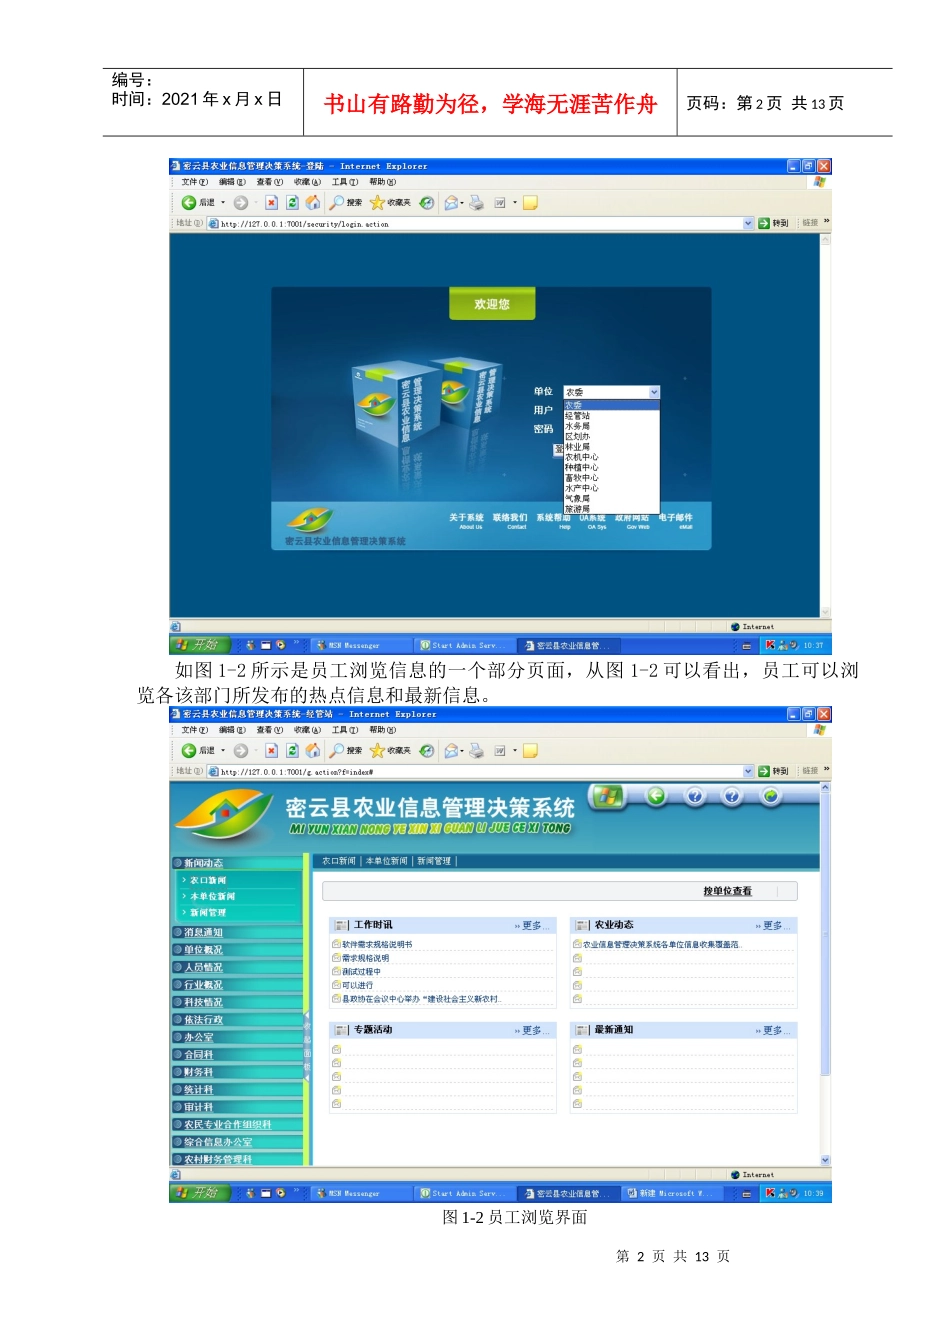The width and height of the screenshot is (950, 1344).
Task: Open 软件需求规格说明书 news item
Action: [x=377, y=944]
